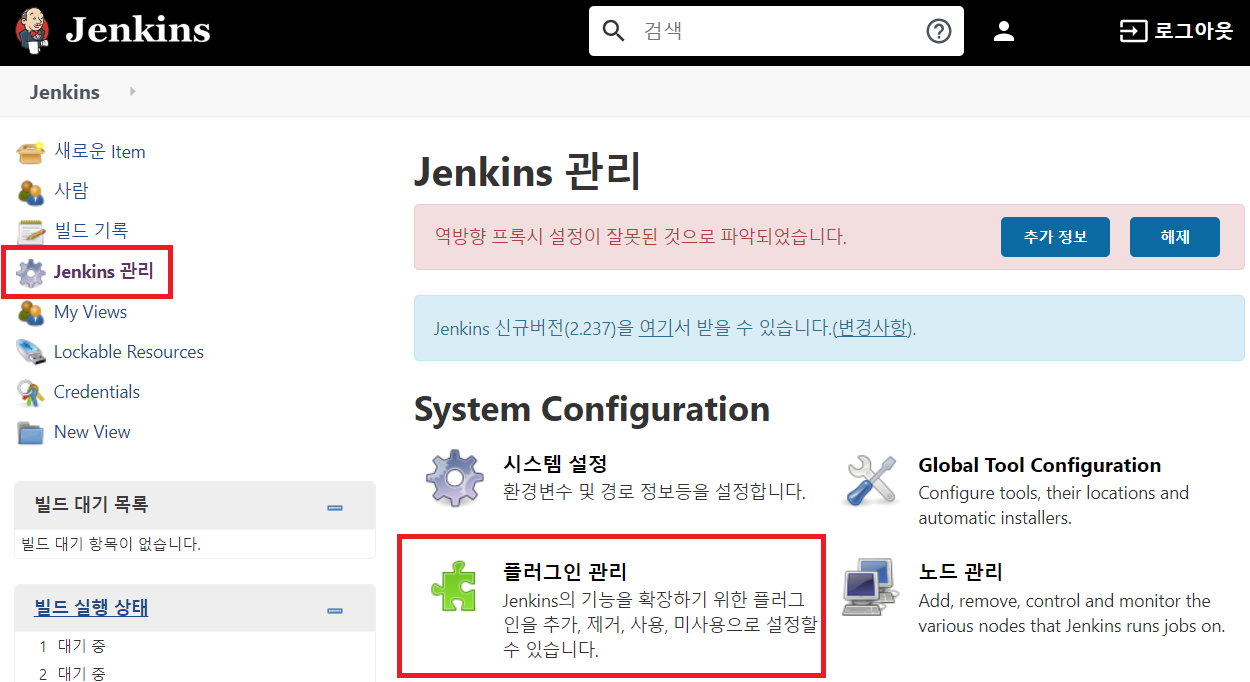Viewport: 1250px width, 682px height.
Task: Click the magnifier icon in search box
Action: coord(613,31)
